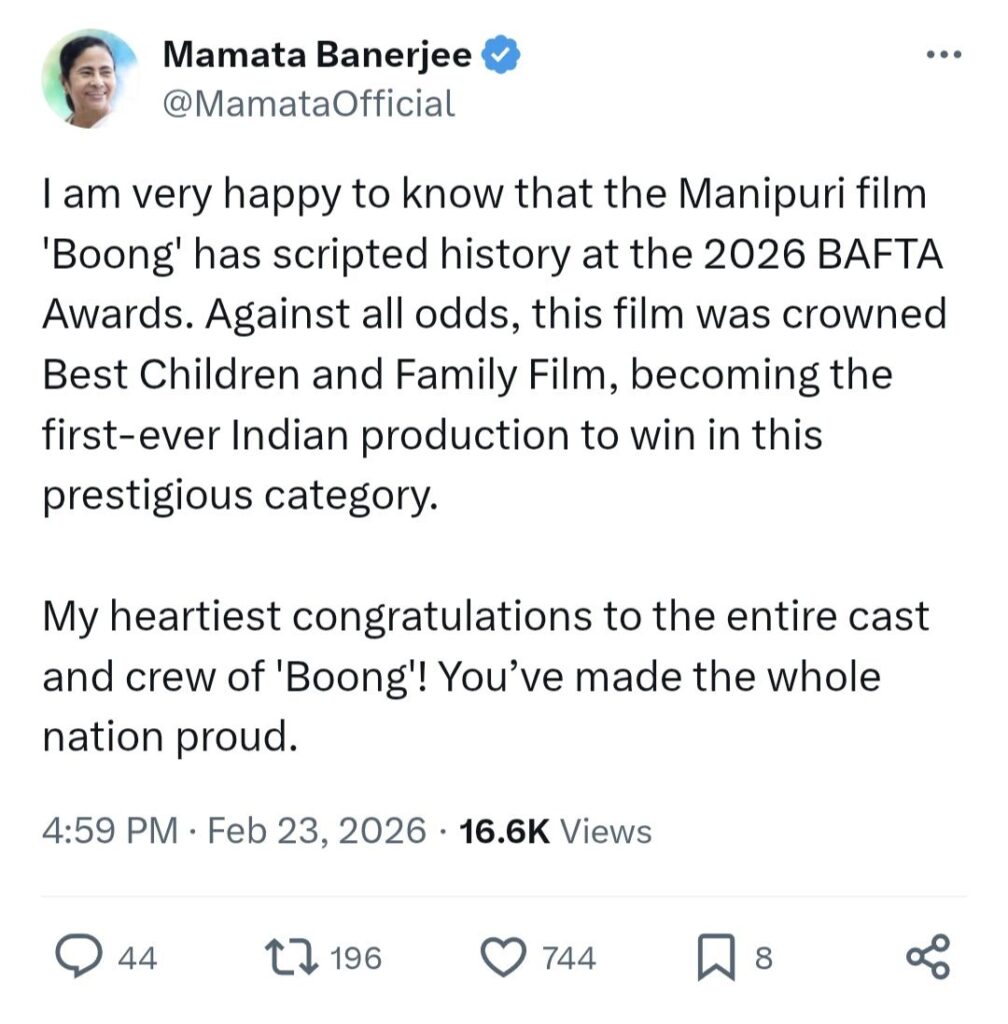Click the 196 reposts count
The height and width of the screenshot is (1024, 1008).
point(356,959)
